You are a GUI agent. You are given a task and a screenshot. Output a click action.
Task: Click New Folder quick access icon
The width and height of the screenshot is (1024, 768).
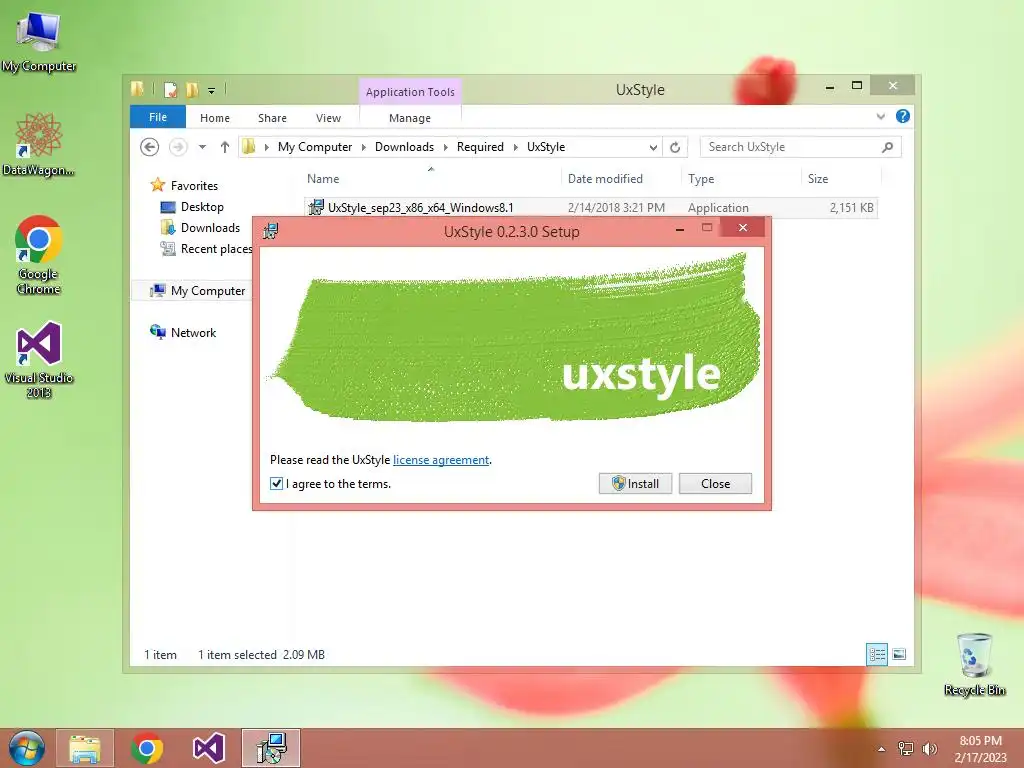coord(192,90)
